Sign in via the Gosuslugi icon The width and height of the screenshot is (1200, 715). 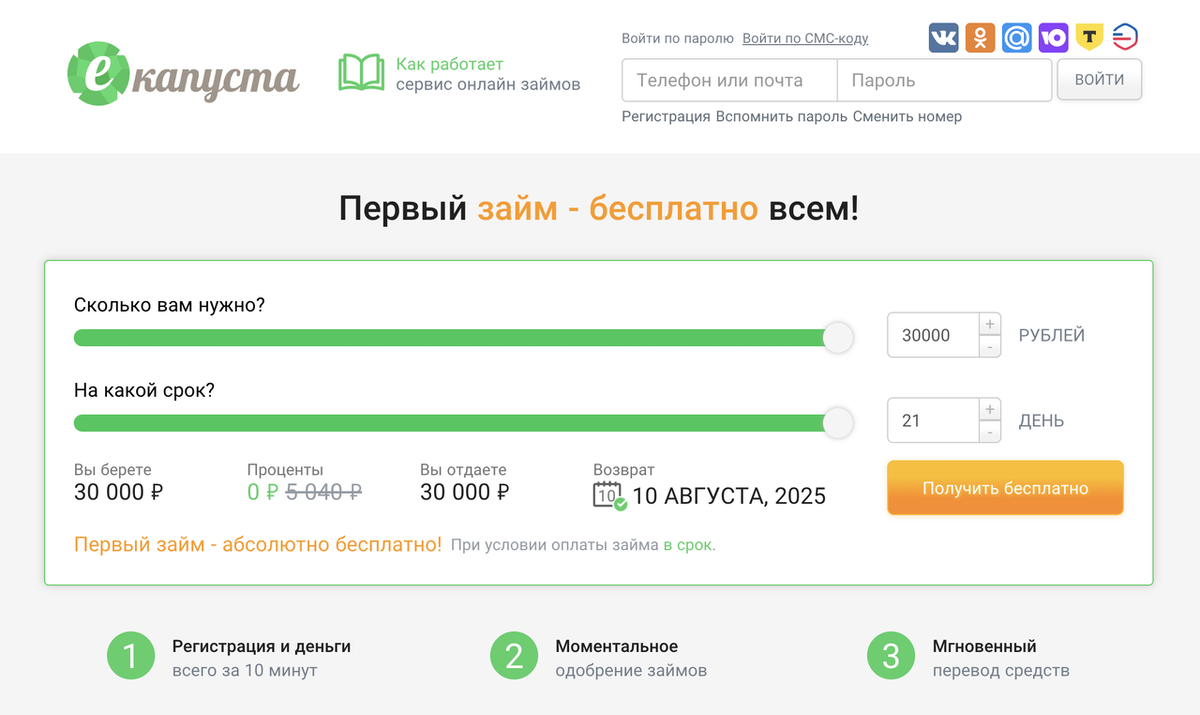click(x=1126, y=37)
